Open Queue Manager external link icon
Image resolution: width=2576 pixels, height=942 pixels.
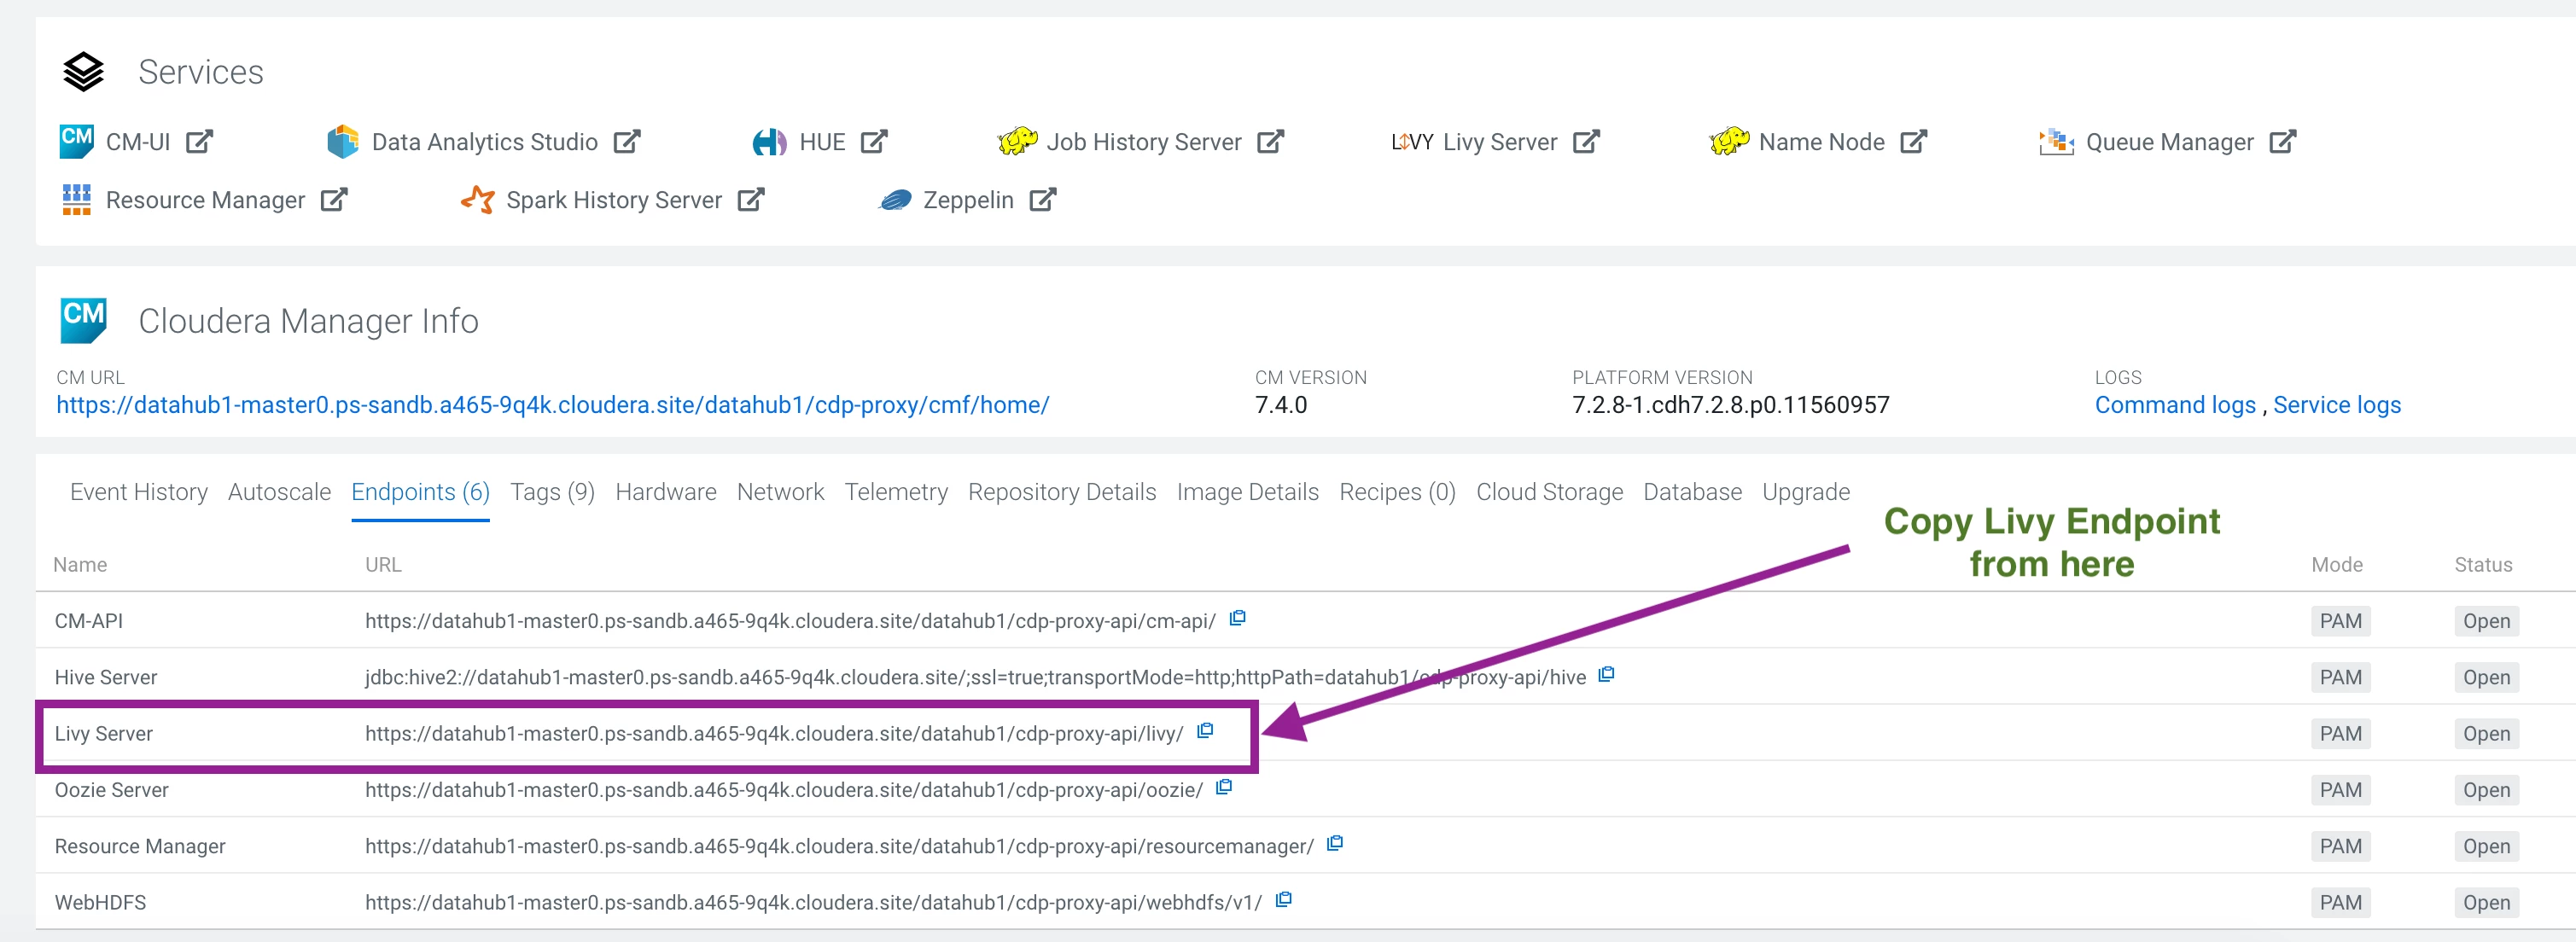(x=2282, y=142)
